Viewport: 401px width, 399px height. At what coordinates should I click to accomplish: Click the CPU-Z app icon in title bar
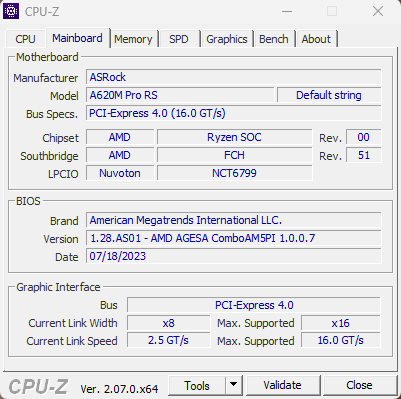[11, 11]
